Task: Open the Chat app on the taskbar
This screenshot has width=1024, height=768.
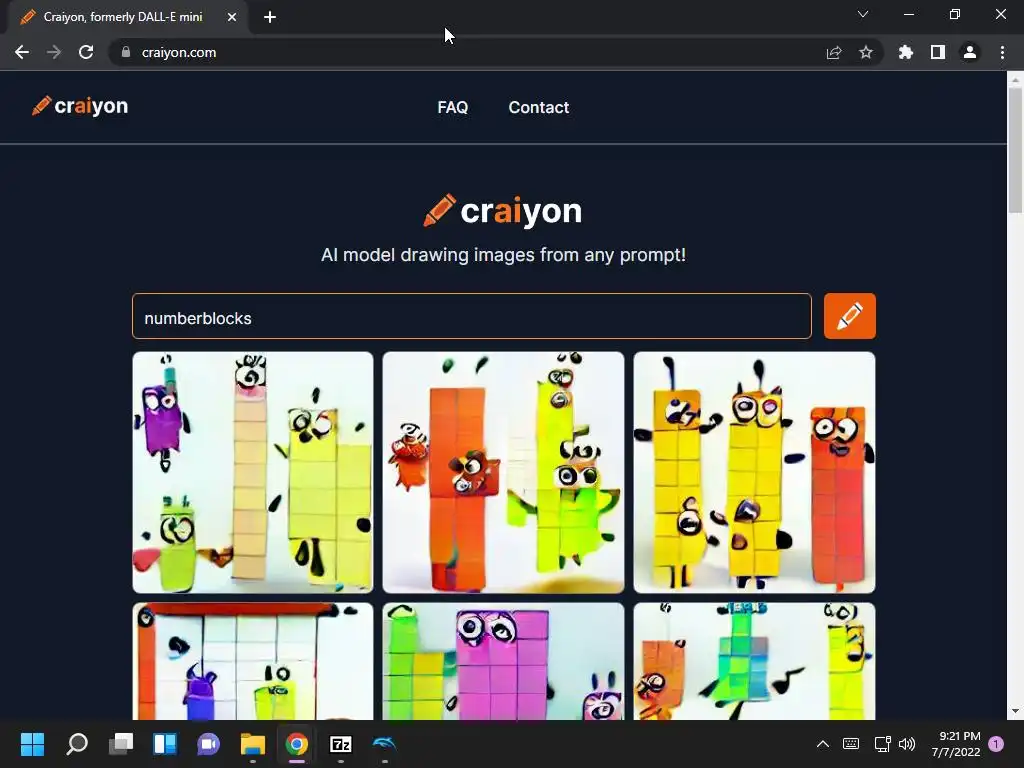Action: click(208, 744)
